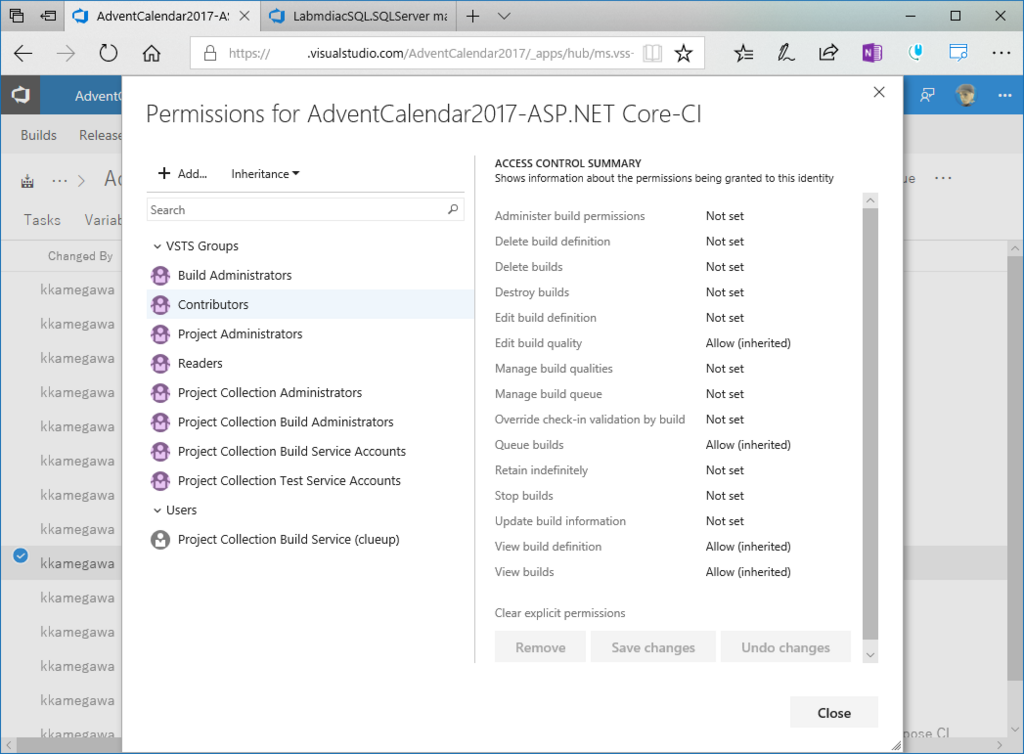Screen dimensions: 1024x754
Task: Click the Undo changes button
Action: [786, 647]
